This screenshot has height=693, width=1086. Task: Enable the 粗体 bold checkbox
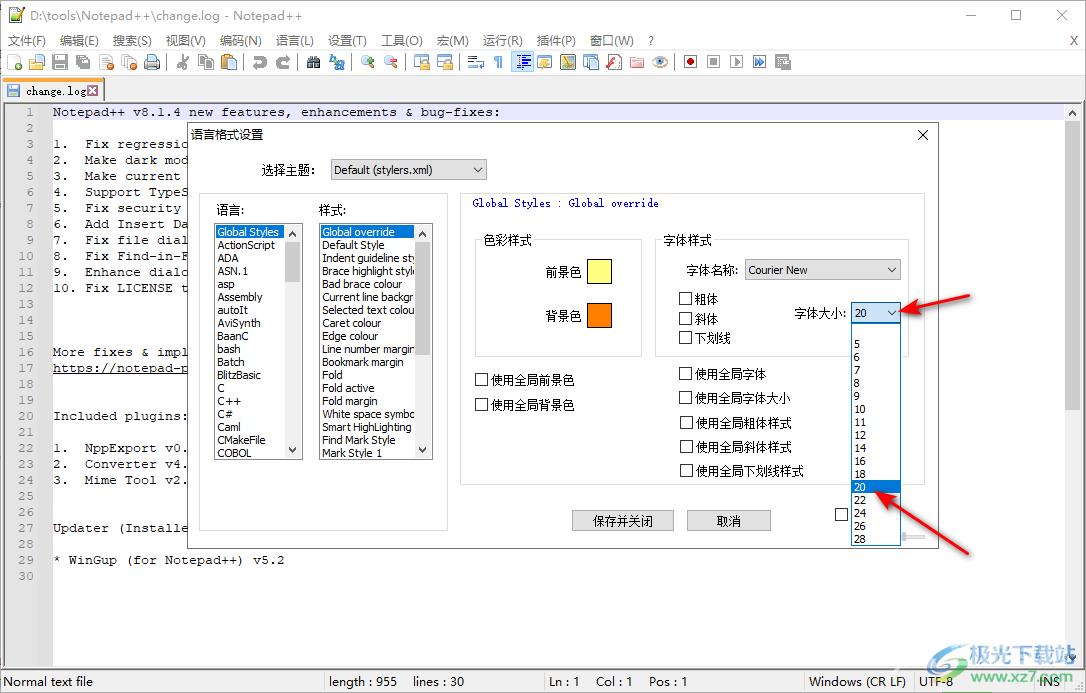686,298
